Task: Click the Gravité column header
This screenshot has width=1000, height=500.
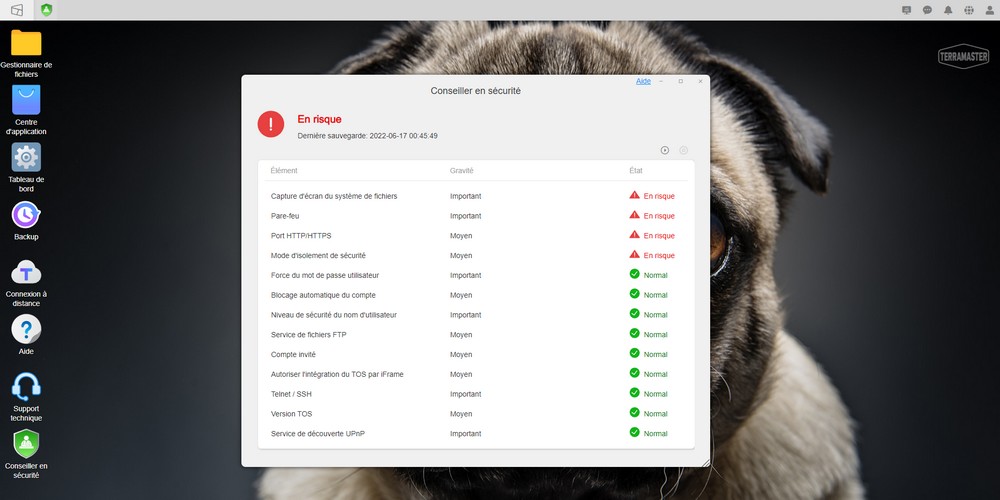Action: click(x=462, y=171)
